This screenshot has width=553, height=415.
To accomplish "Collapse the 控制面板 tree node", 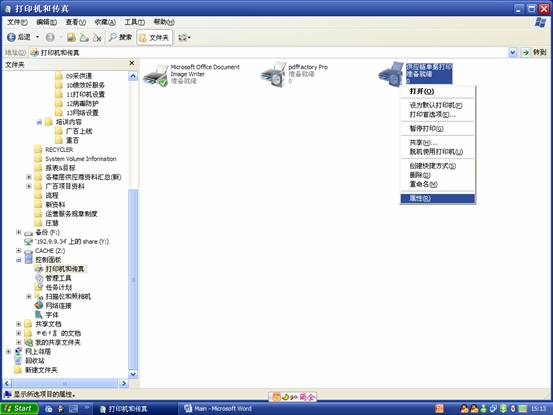I will pos(19,260).
